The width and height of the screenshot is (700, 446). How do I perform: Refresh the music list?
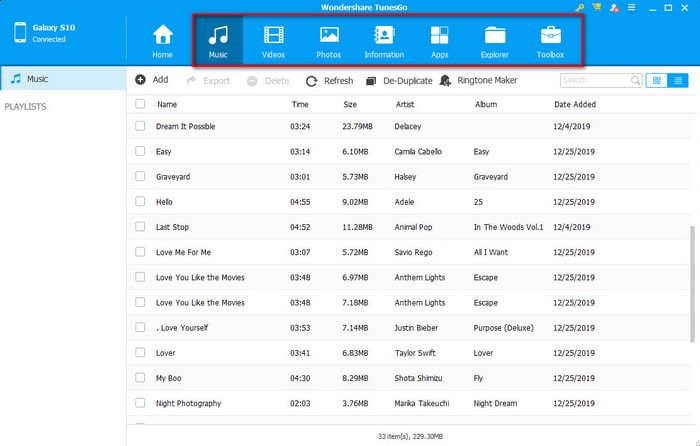[329, 81]
